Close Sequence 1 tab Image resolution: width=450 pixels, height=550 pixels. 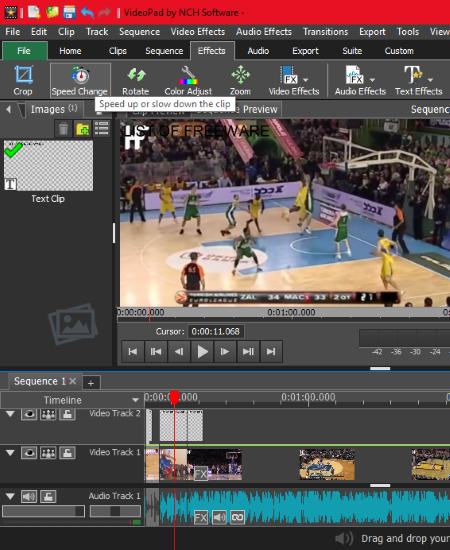[x=73, y=381]
